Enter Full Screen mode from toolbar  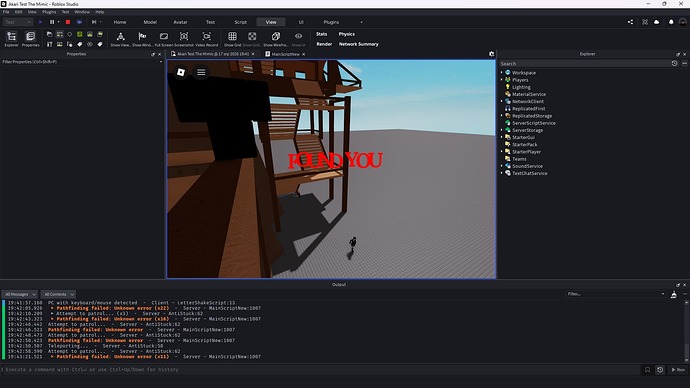click(x=164, y=38)
